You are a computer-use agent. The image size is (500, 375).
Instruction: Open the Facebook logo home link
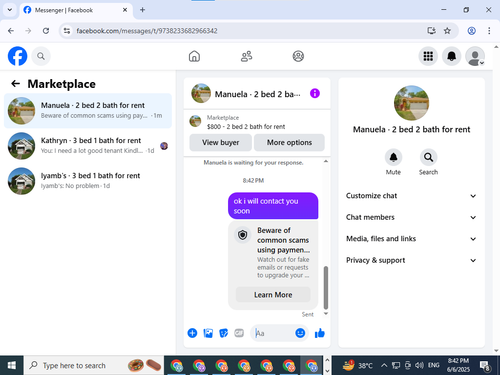tap(17, 56)
